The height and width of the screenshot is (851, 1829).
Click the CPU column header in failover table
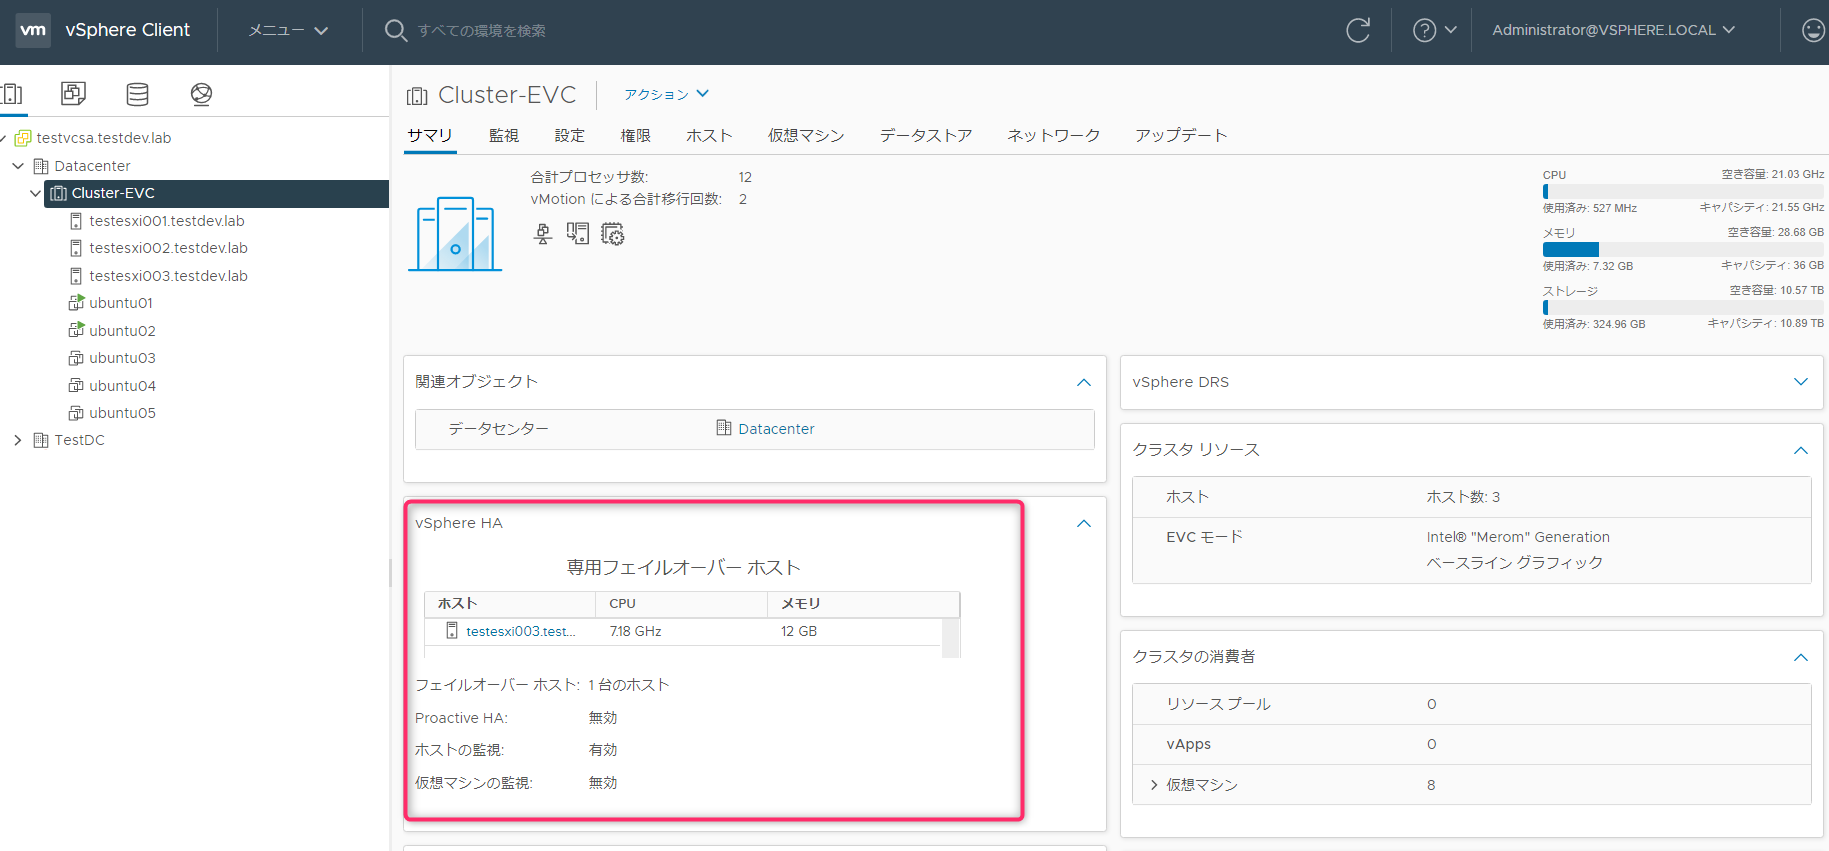[x=682, y=604]
